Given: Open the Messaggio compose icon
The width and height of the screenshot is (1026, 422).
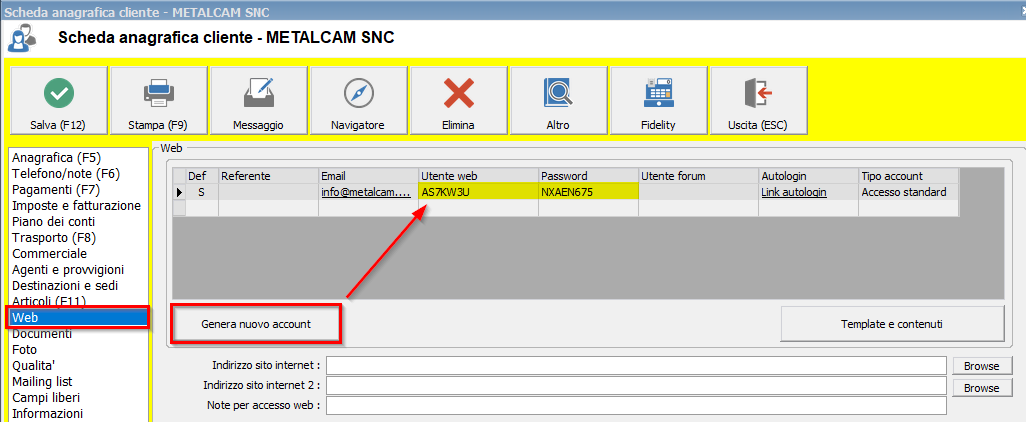Looking at the screenshot, I should [x=258, y=93].
